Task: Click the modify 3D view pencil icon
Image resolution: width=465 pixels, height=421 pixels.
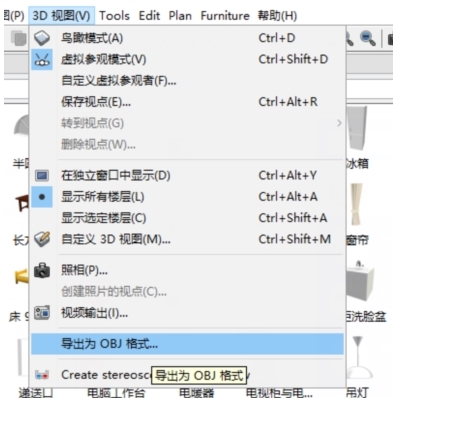Action: pyautogui.click(x=42, y=239)
